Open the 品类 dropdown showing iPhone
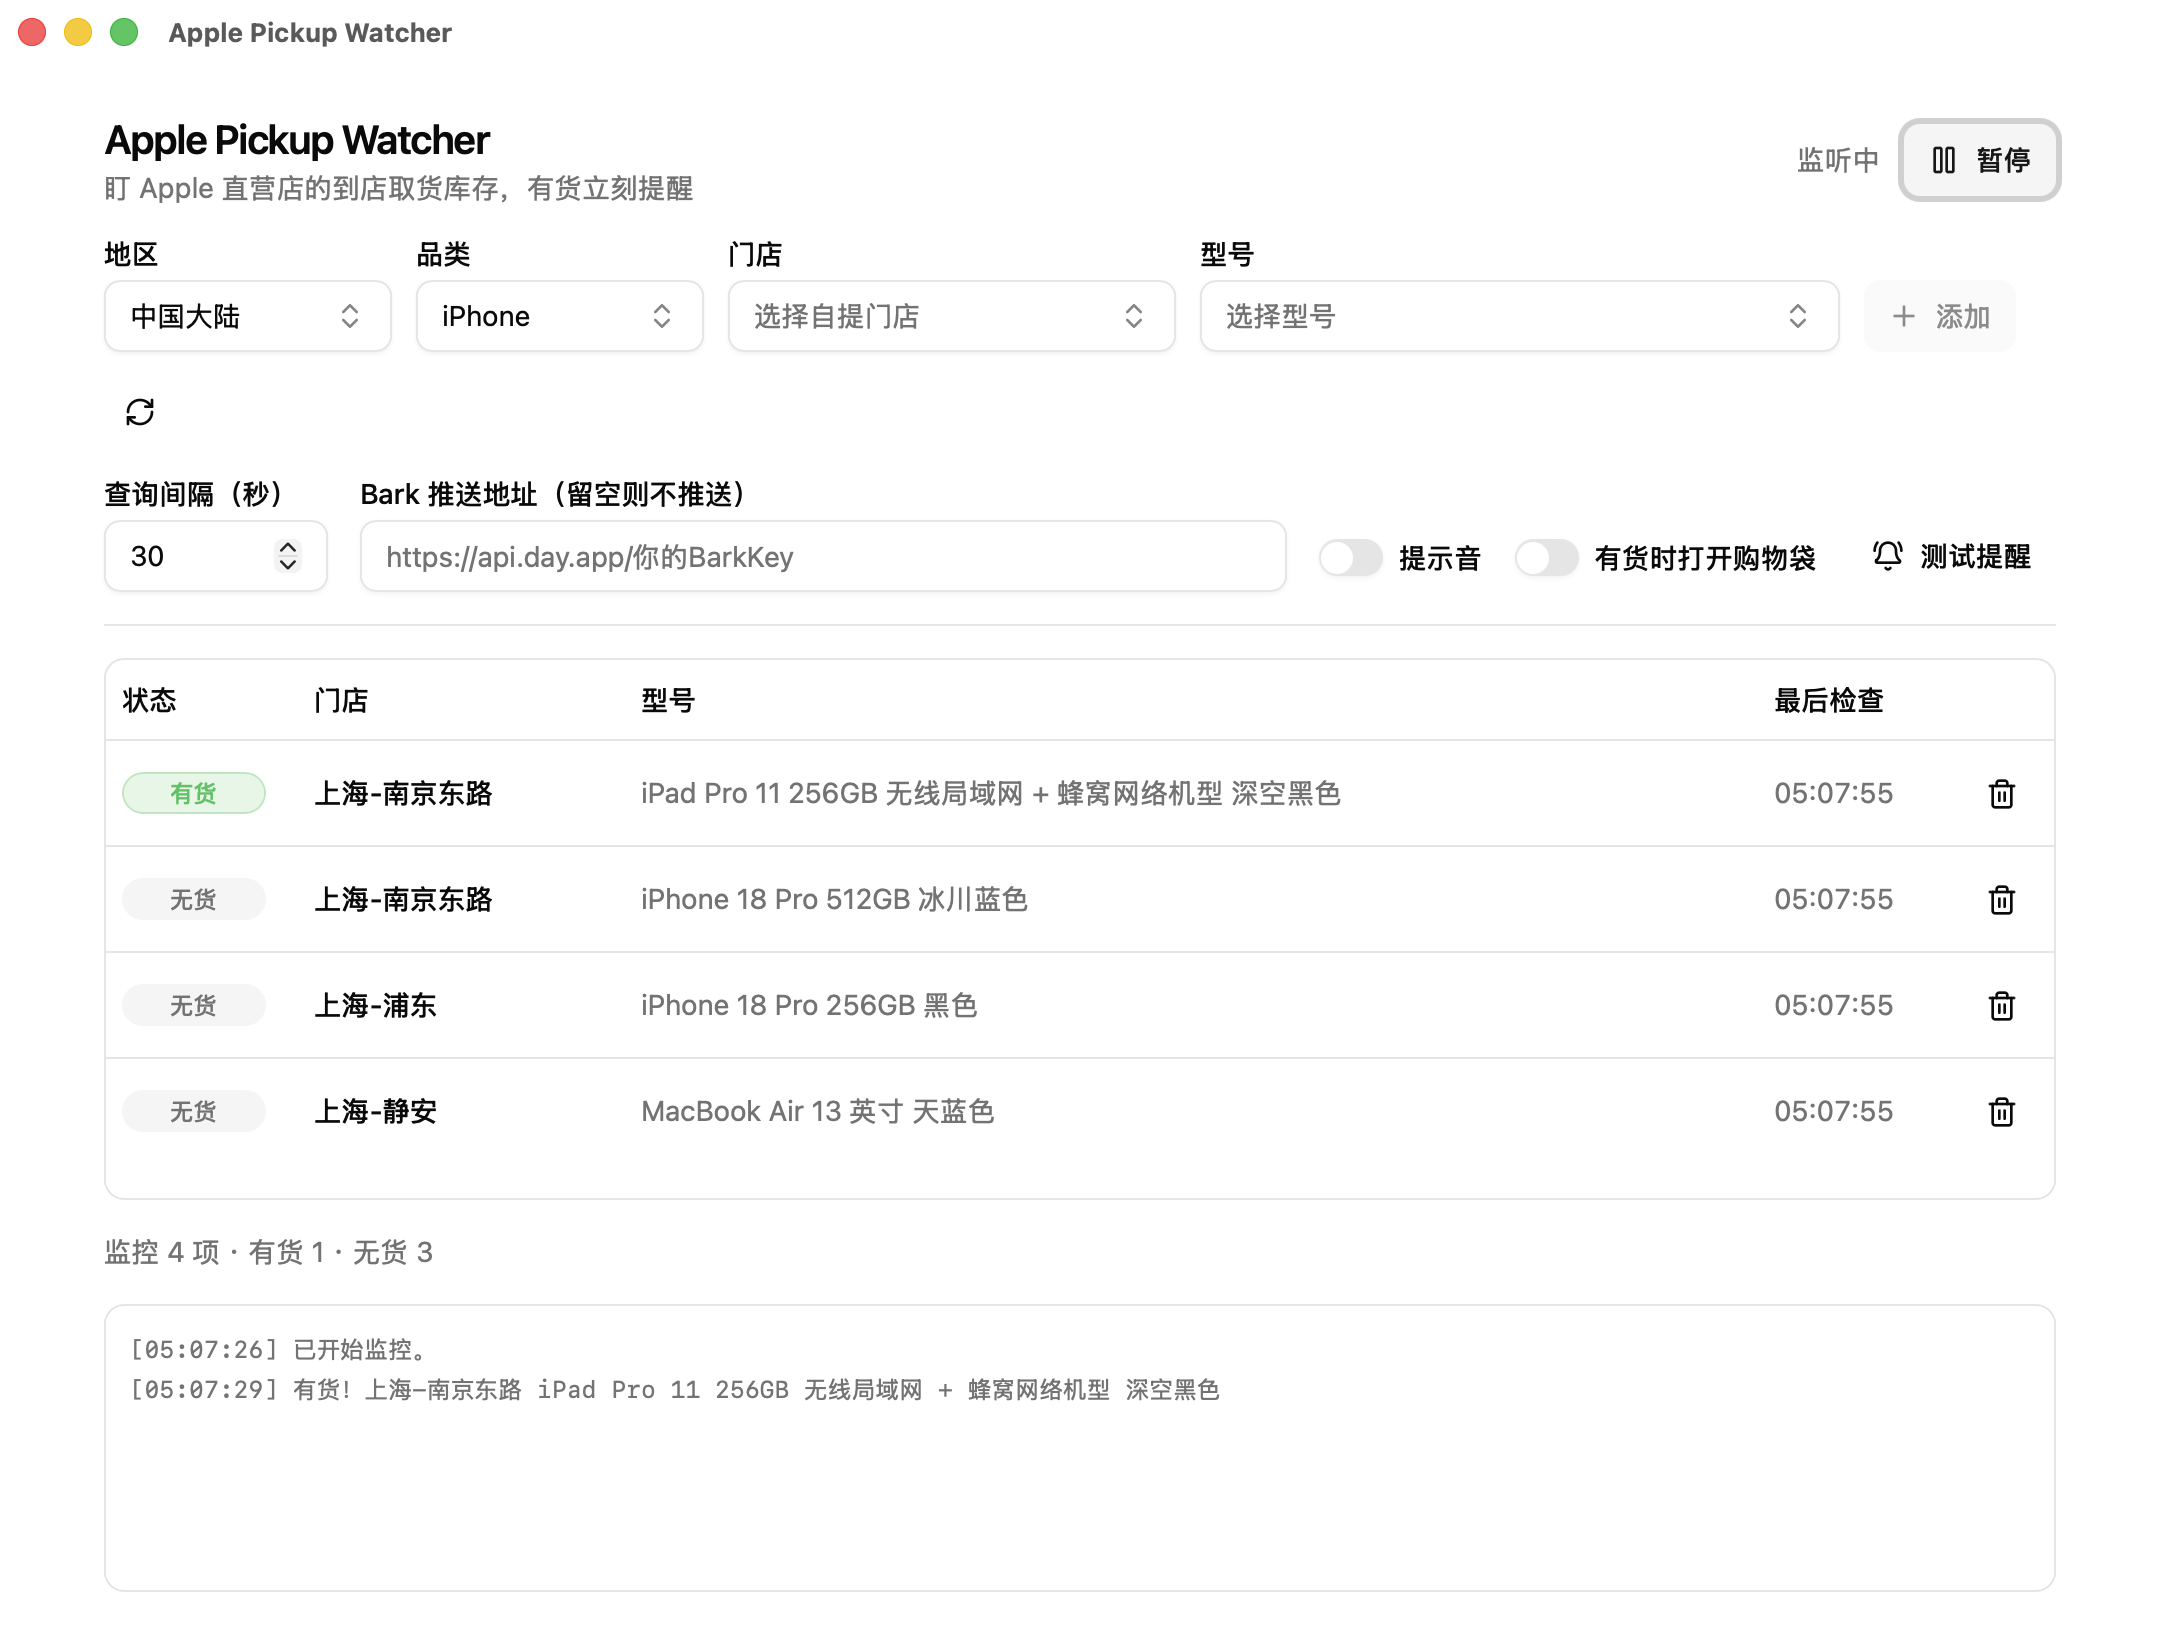2160x1640 pixels. tap(559, 316)
